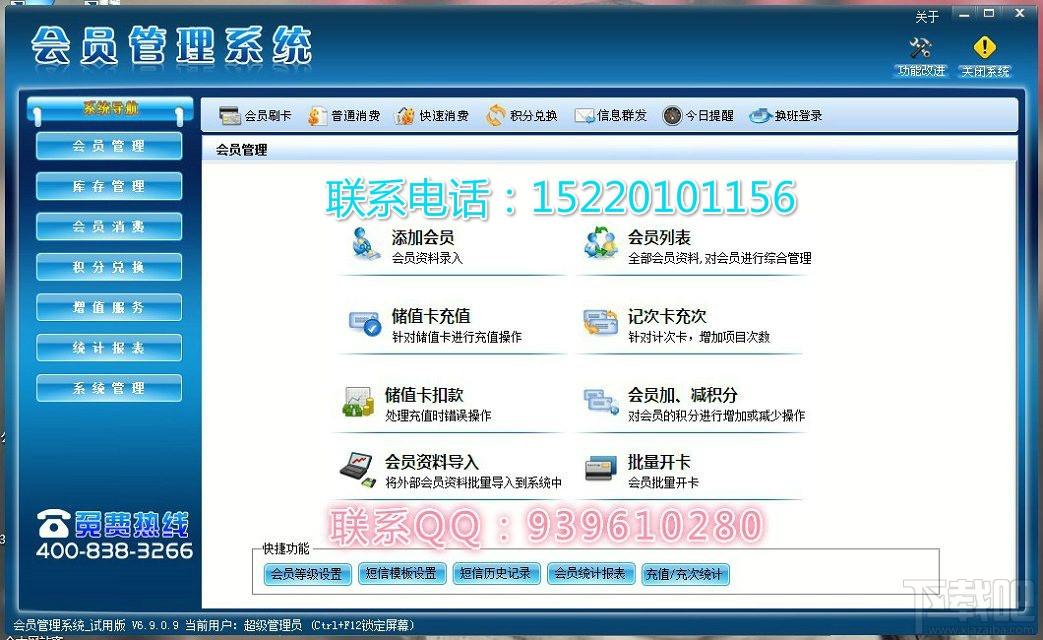1043x640 pixels.
Task: Click the 添加会员 person icon
Action: 364,243
